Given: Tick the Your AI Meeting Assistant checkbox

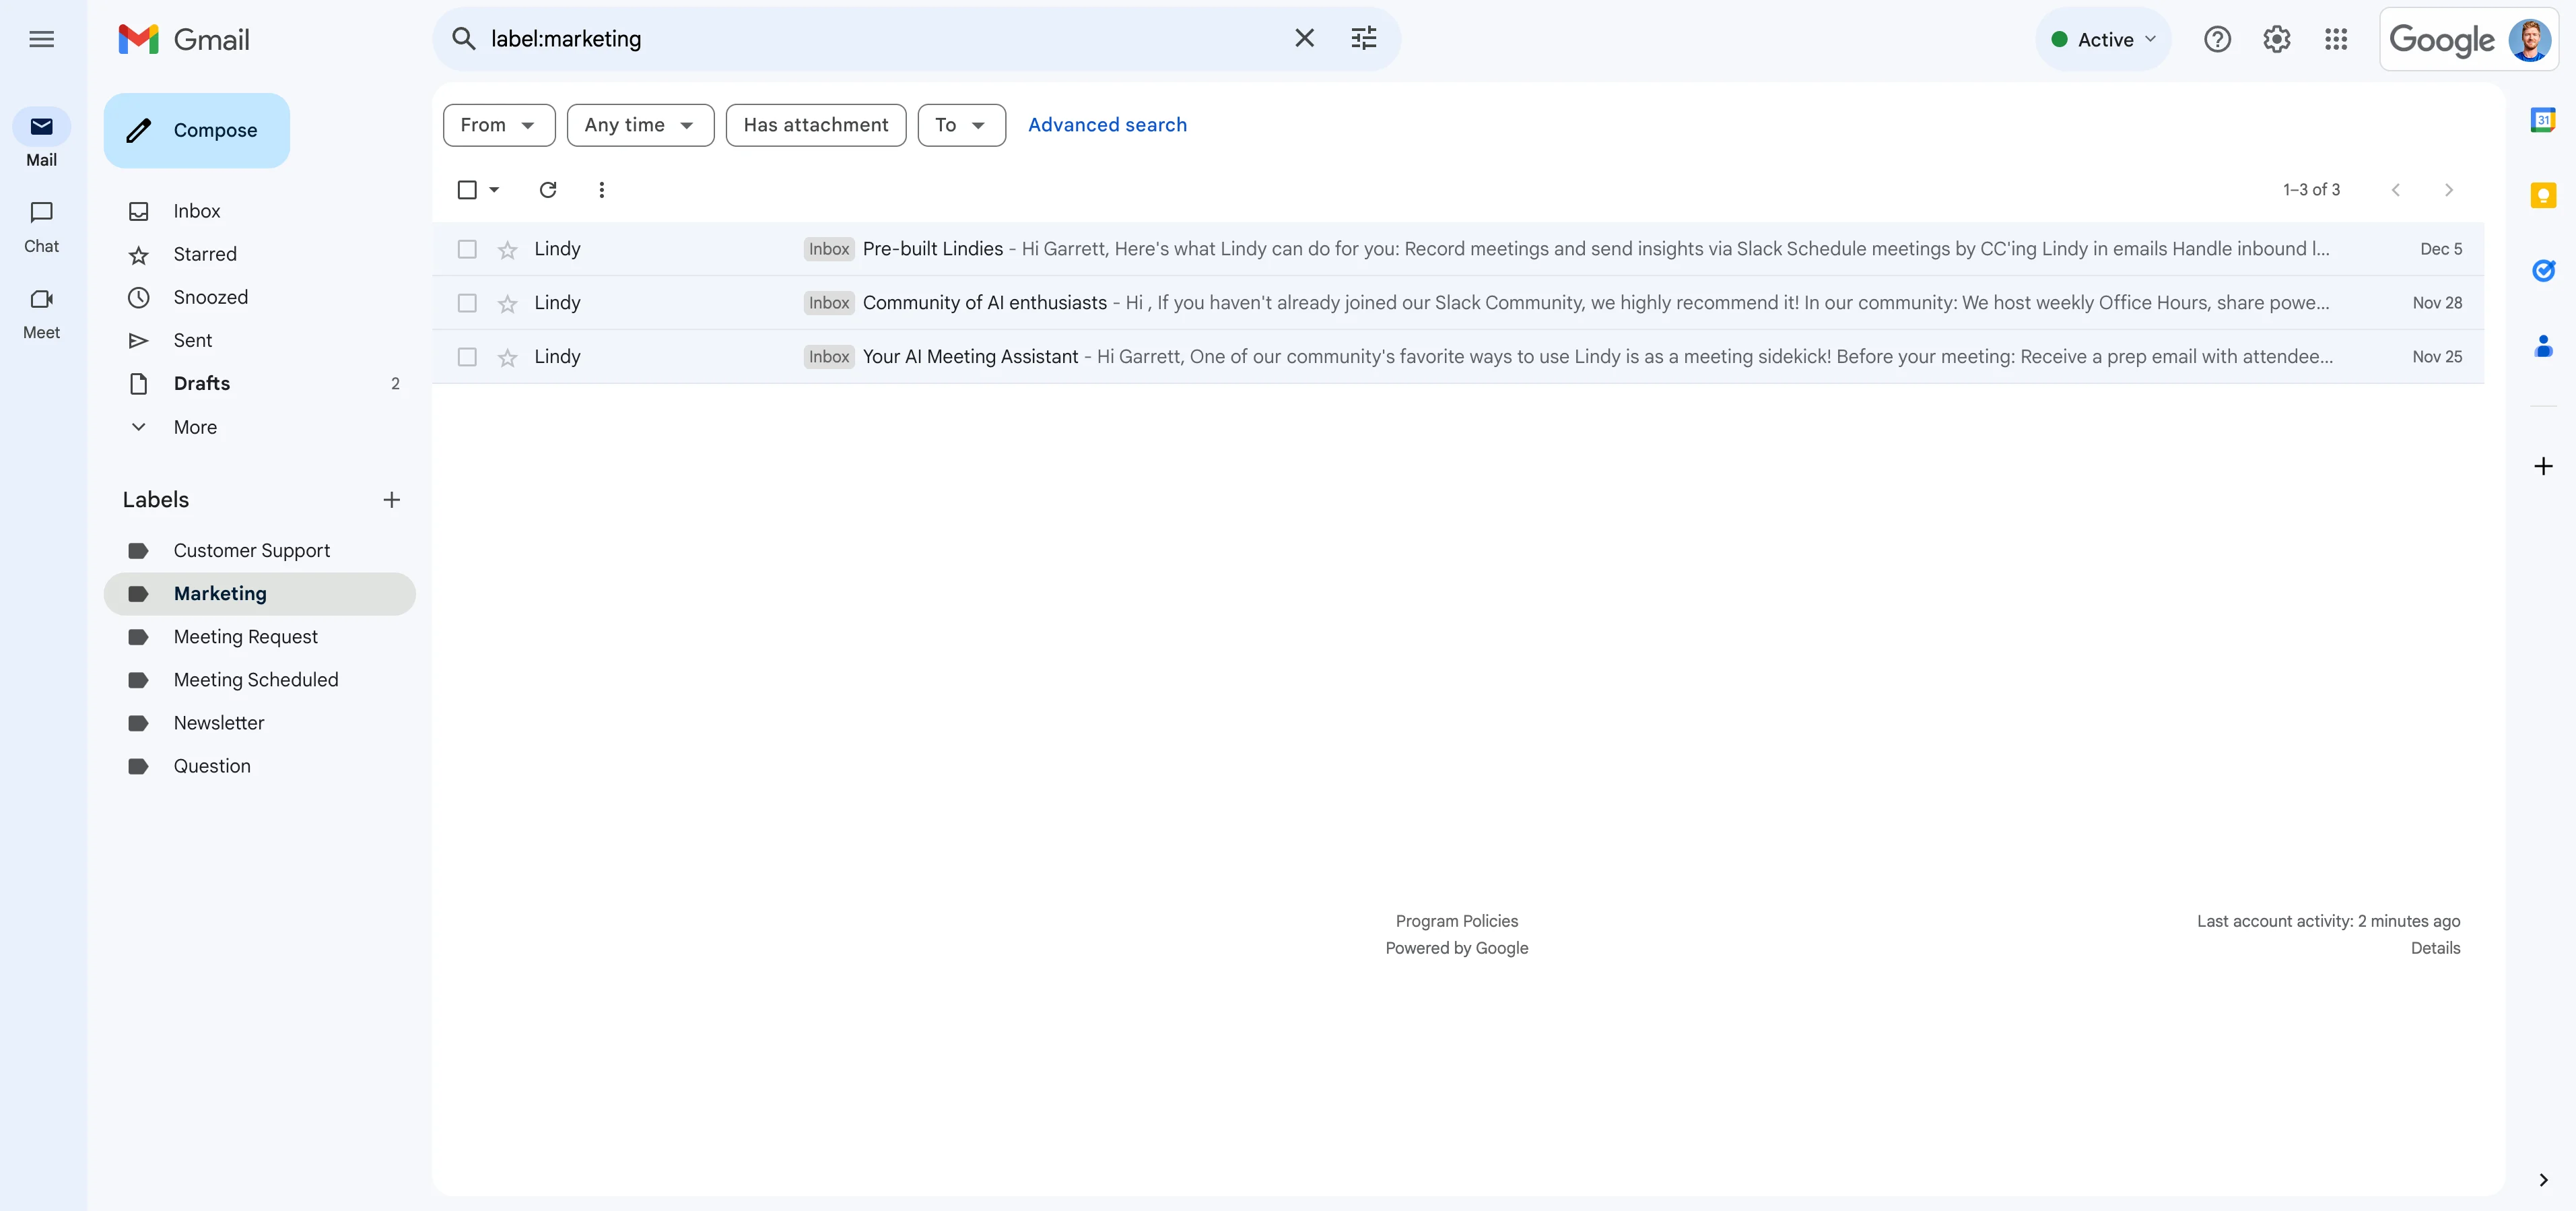Looking at the screenshot, I should click(467, 357).
